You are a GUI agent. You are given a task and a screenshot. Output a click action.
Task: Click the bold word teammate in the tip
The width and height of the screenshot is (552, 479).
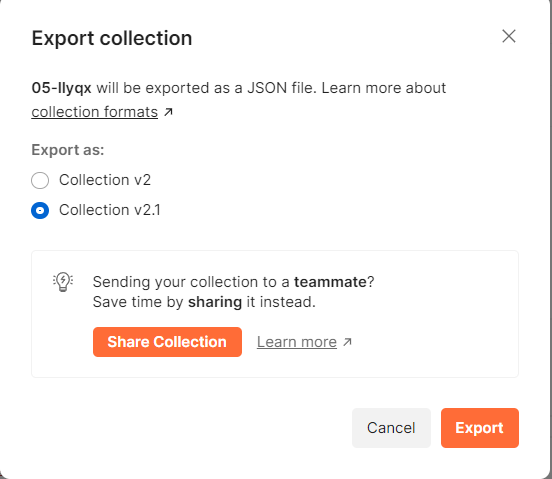coord(330,282)
